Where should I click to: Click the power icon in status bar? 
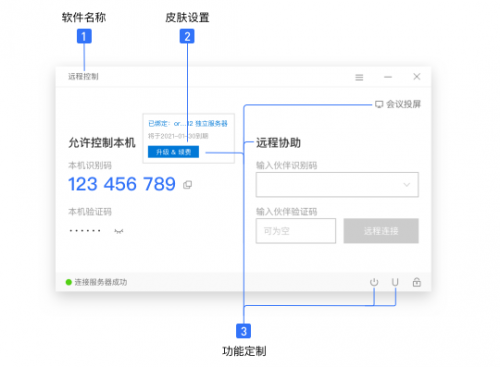point(374,282)
